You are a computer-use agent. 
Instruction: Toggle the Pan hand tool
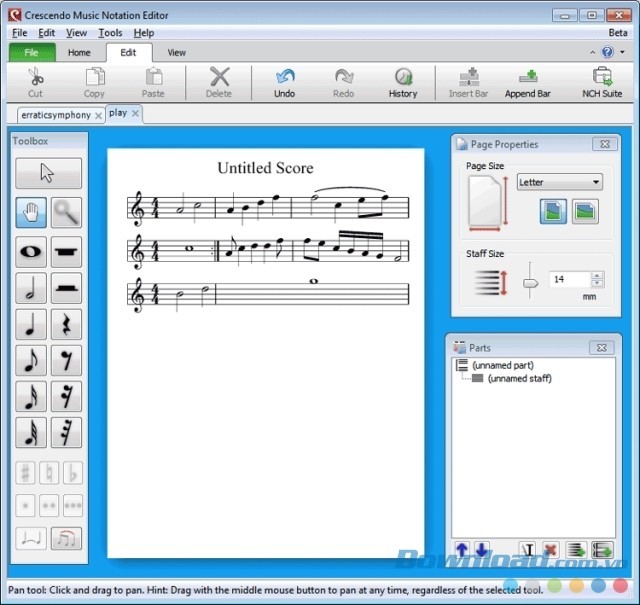pos(31,212)
